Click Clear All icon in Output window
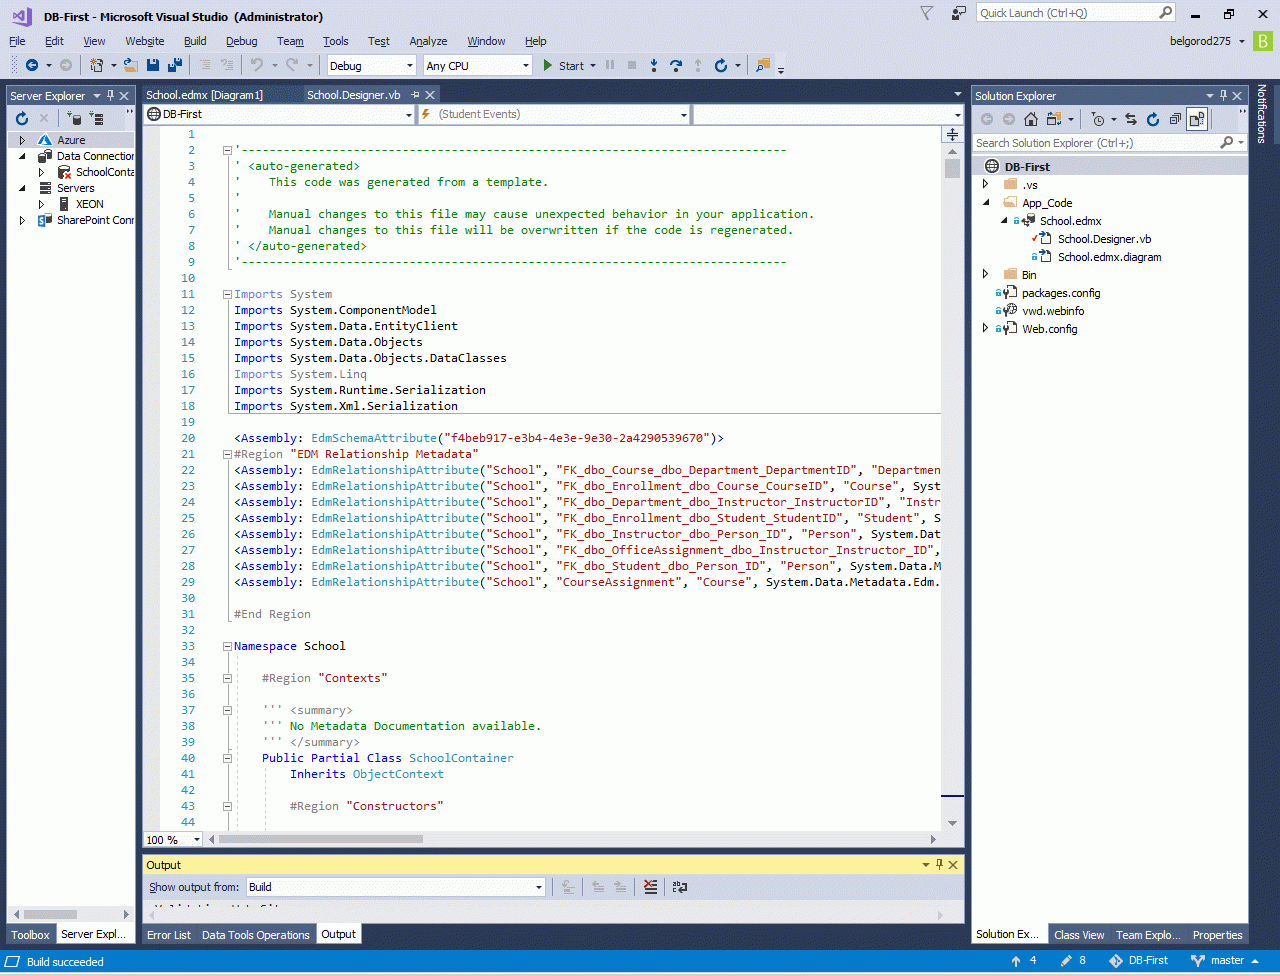 point(651,887)
